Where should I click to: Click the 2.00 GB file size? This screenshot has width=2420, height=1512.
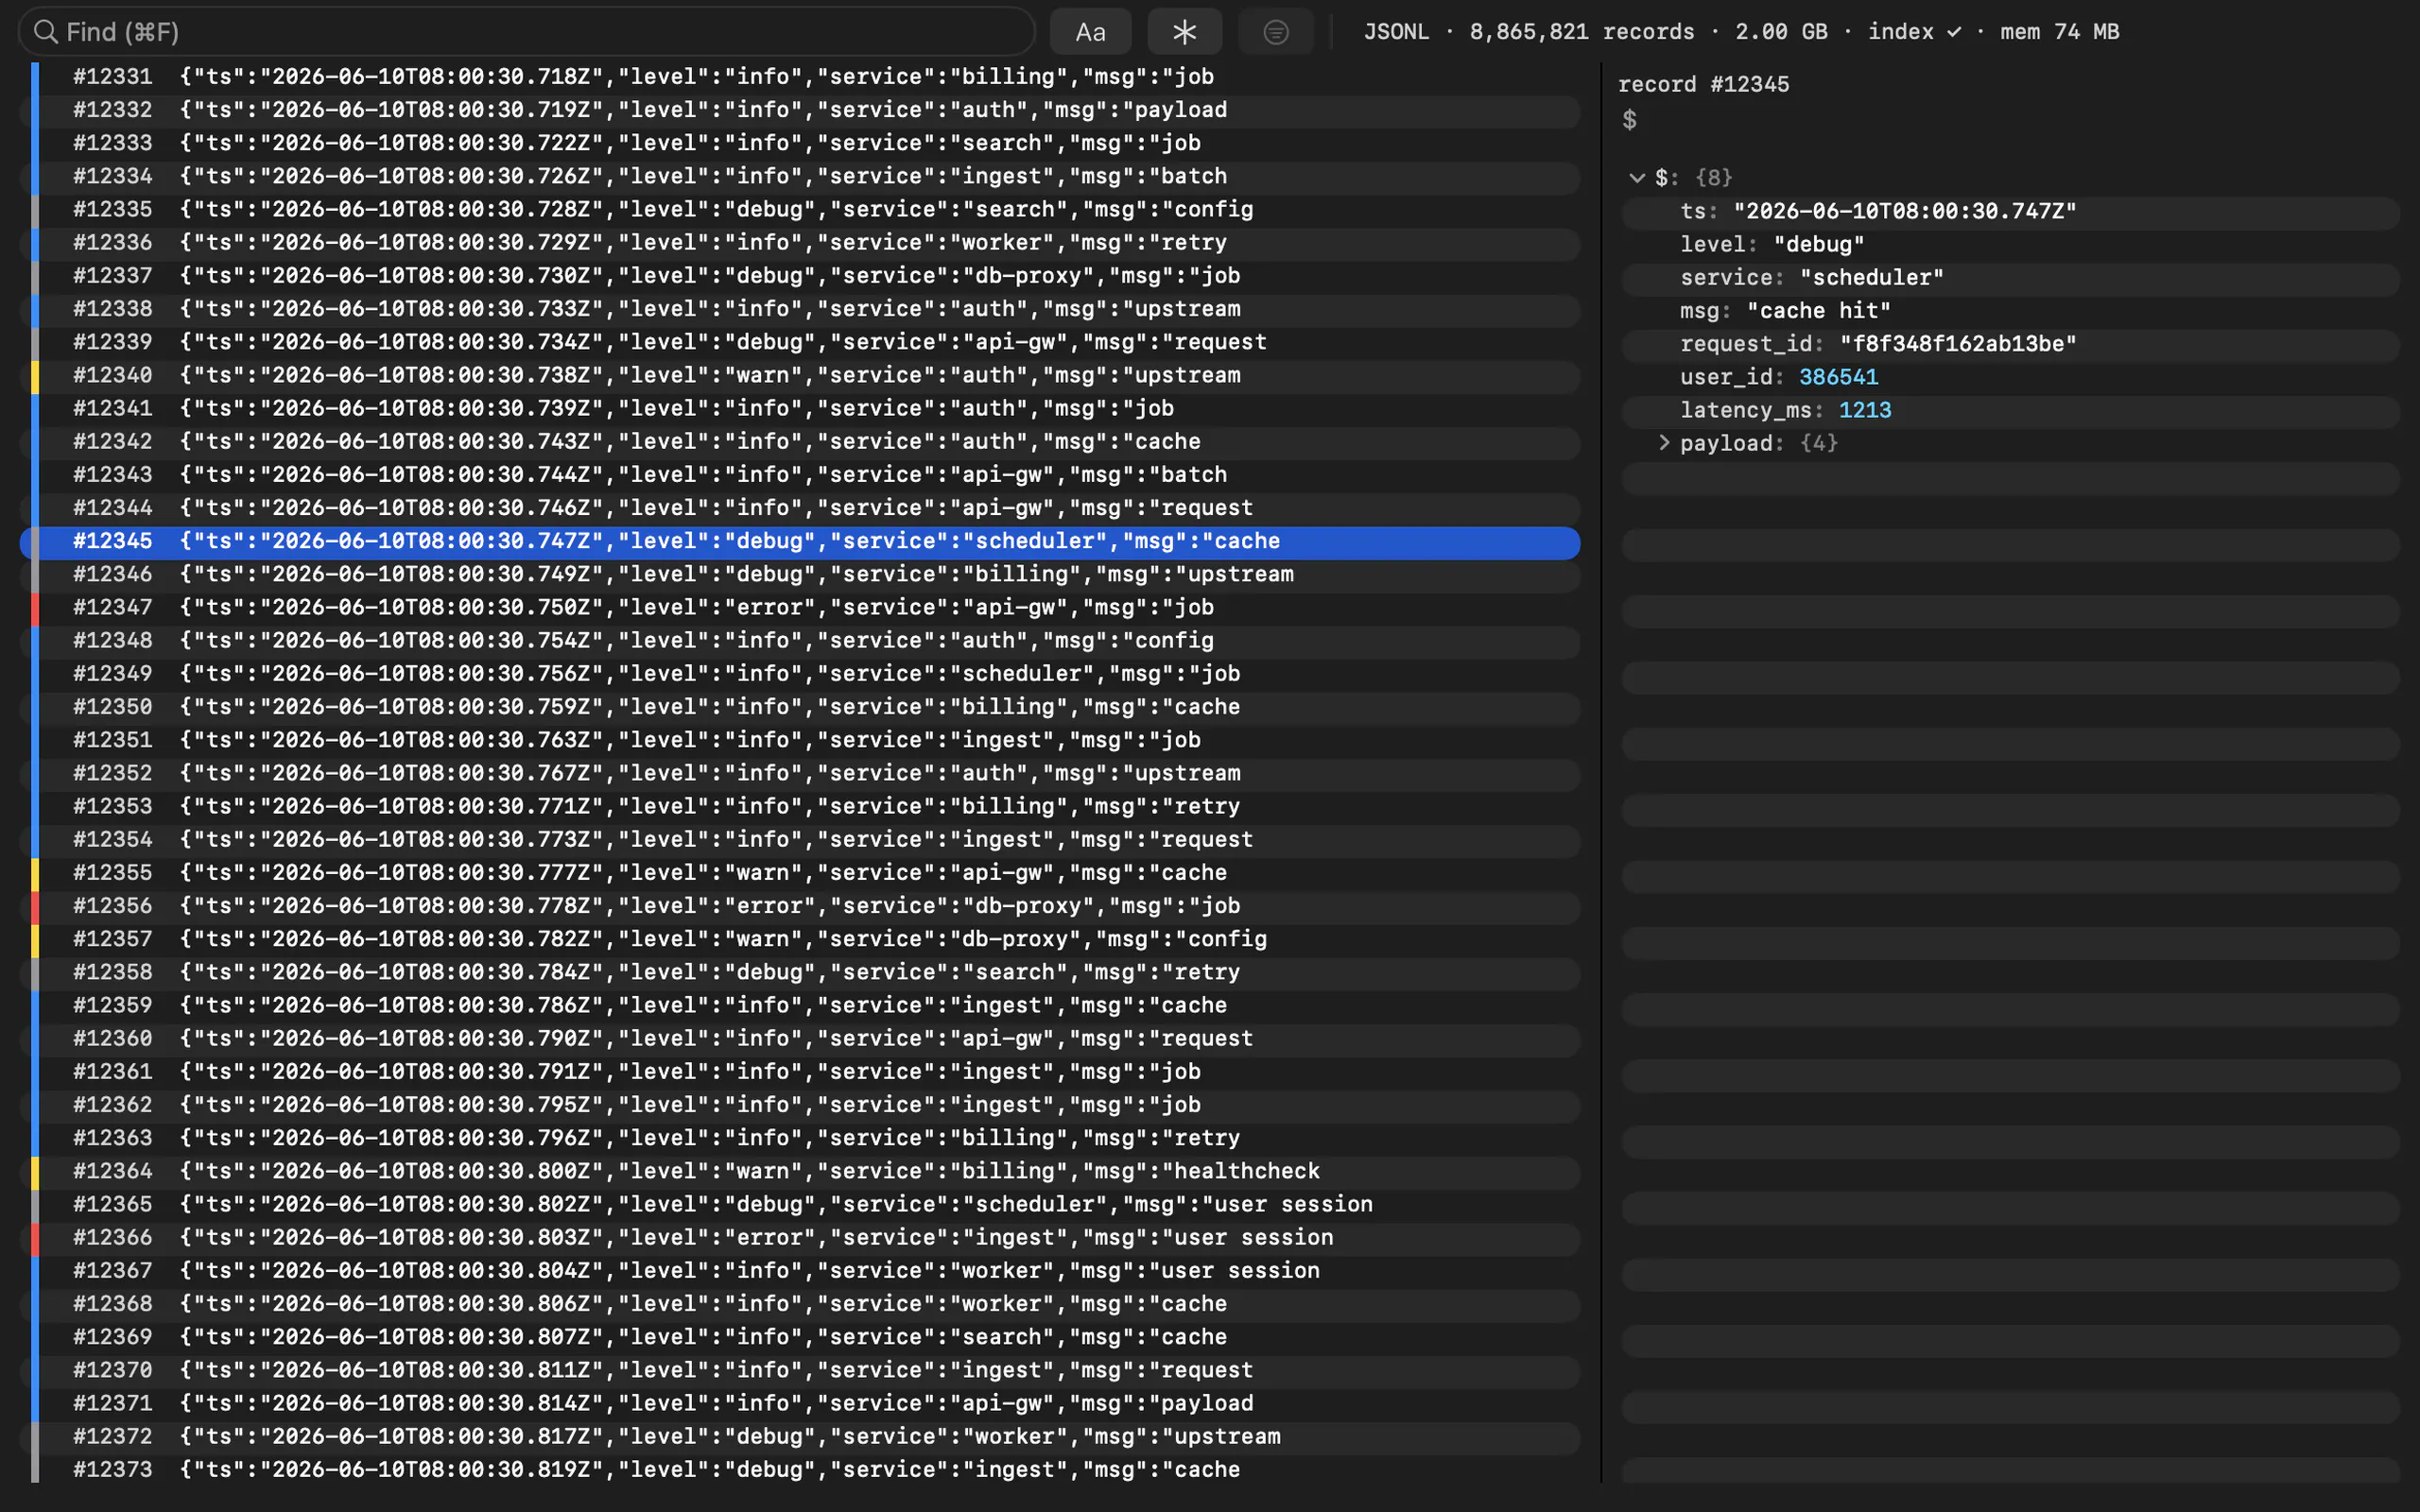click(x=1781, y=32)
